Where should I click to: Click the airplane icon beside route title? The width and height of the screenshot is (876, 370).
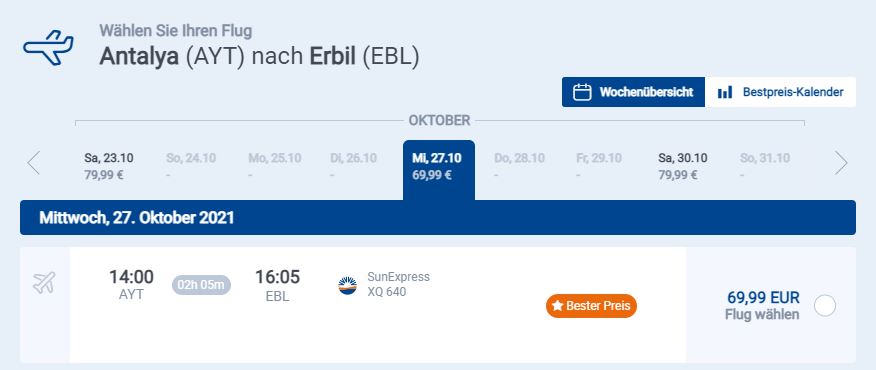tap(48, 48)
